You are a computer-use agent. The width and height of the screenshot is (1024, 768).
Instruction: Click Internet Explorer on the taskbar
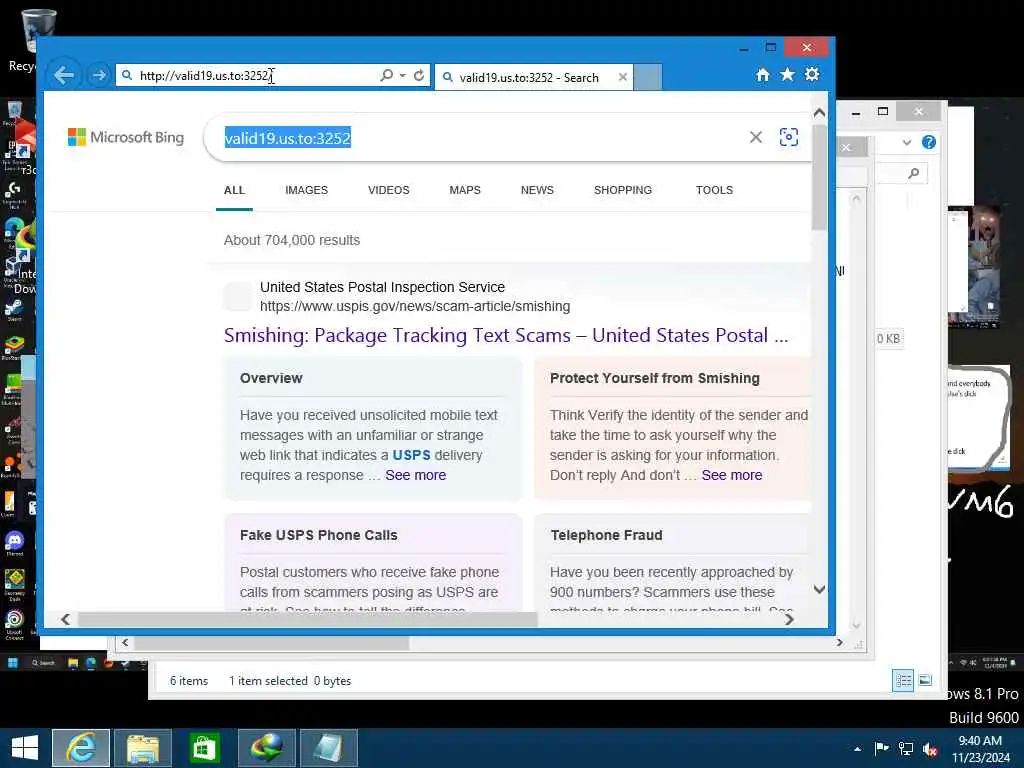coord(81,748)
